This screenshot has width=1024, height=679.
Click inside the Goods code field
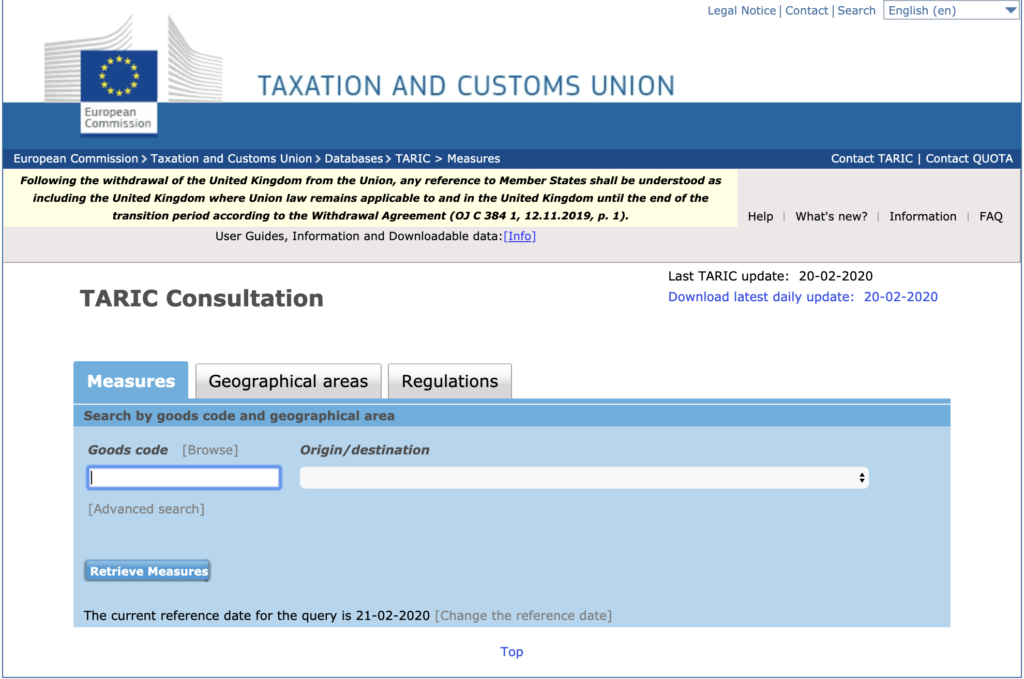click(x=183, y=477)
